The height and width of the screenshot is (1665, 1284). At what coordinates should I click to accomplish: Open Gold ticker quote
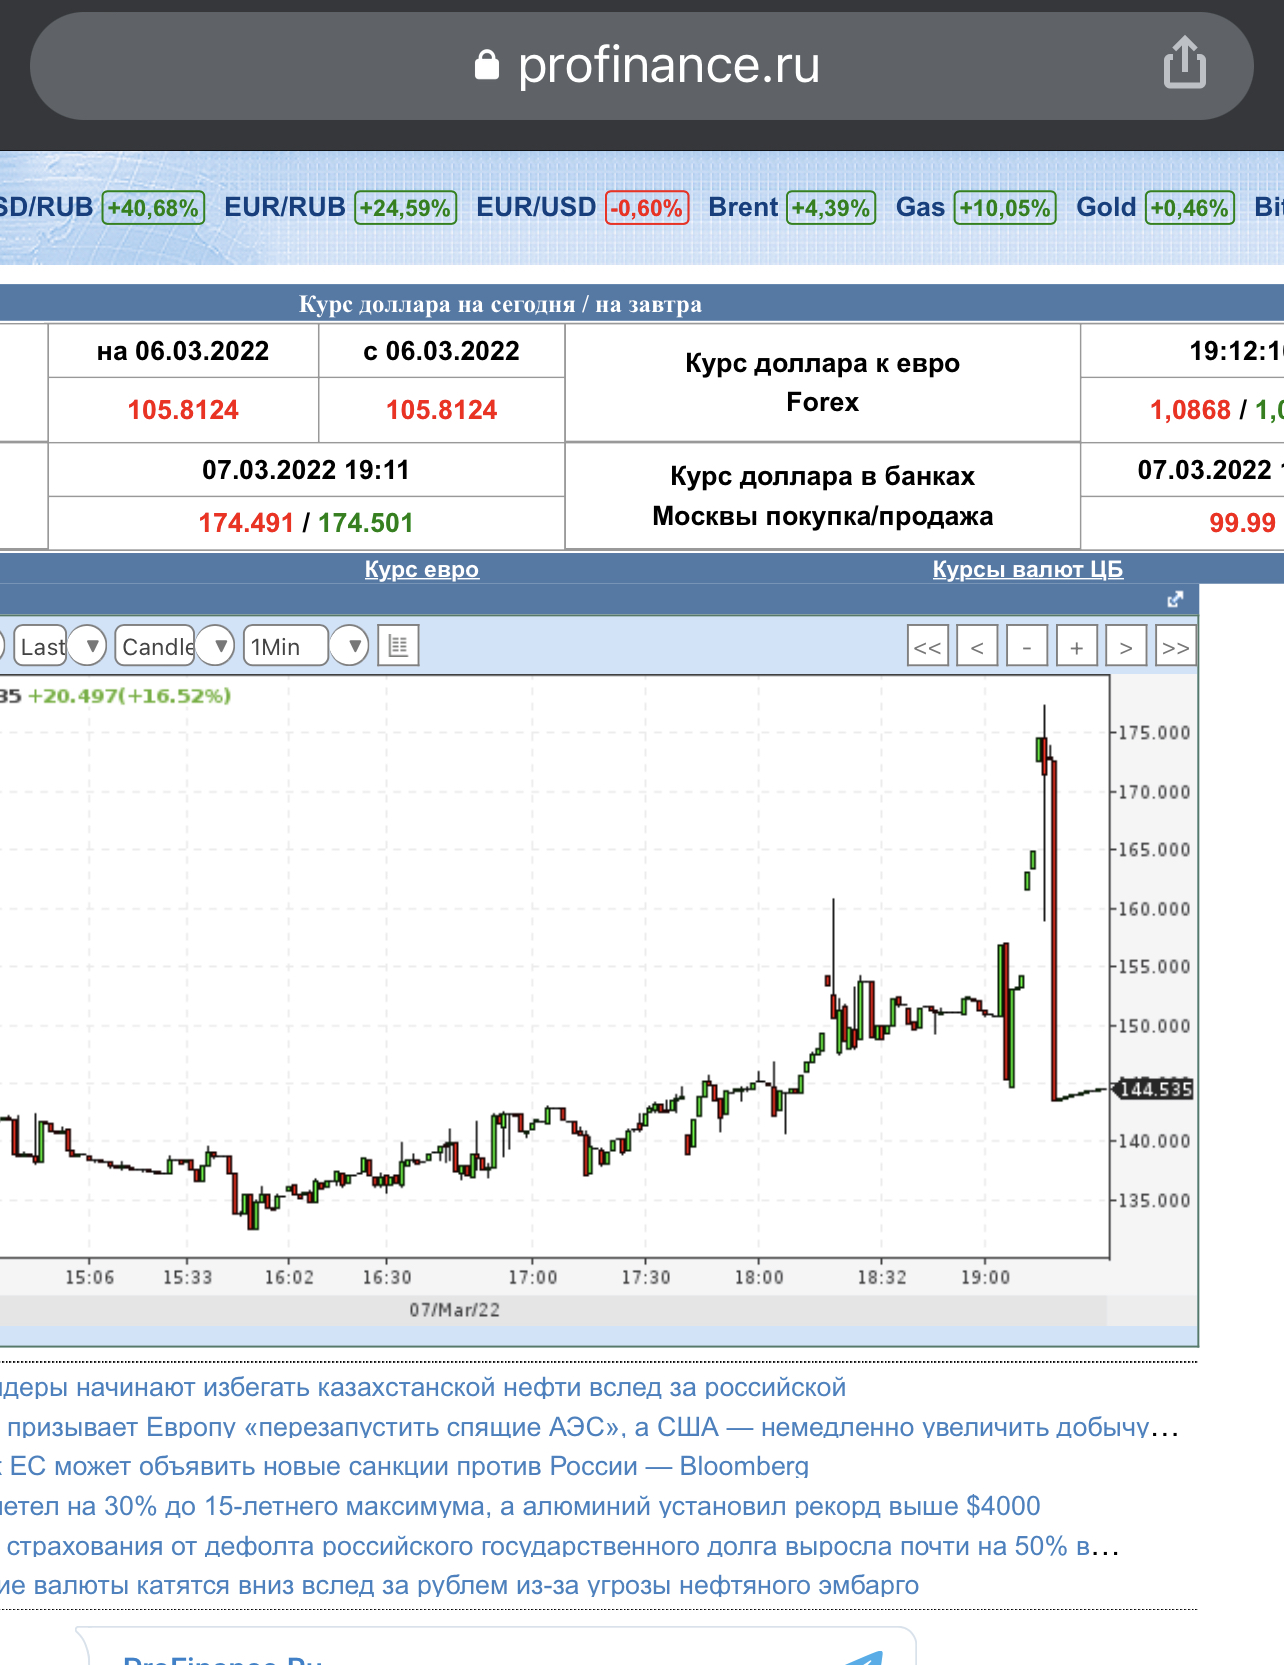1106,207
